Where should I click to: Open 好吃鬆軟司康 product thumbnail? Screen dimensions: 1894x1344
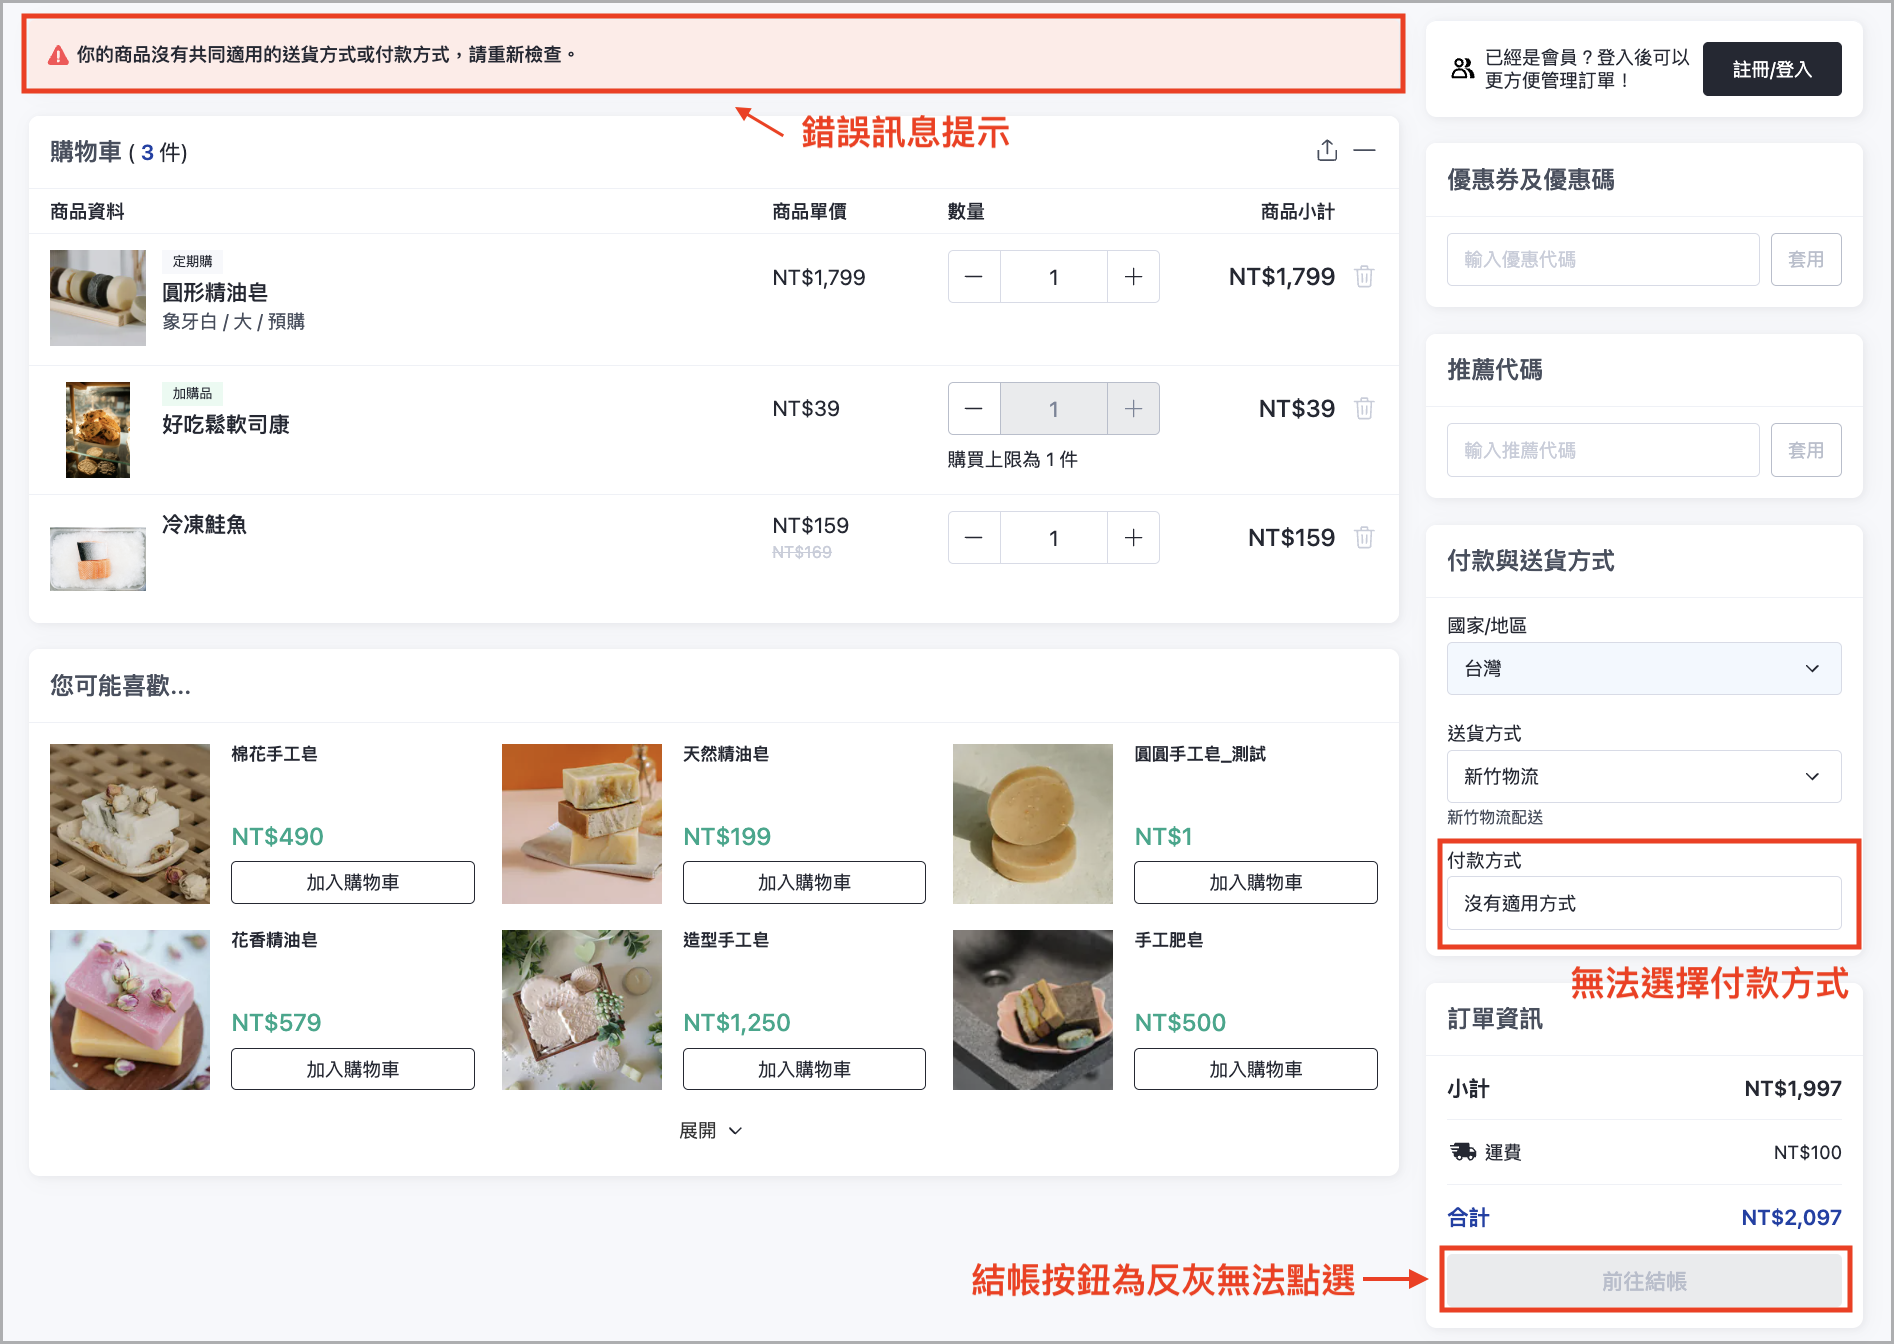[98, 430]
